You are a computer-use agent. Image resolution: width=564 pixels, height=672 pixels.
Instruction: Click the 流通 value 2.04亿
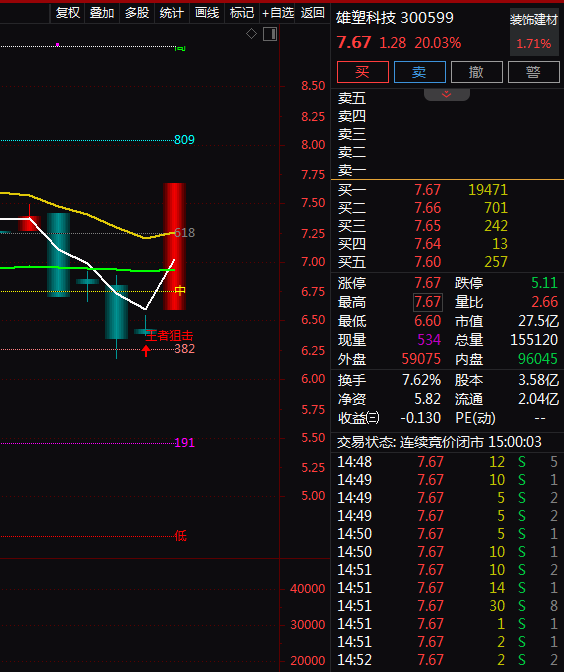tap(538, 399)
